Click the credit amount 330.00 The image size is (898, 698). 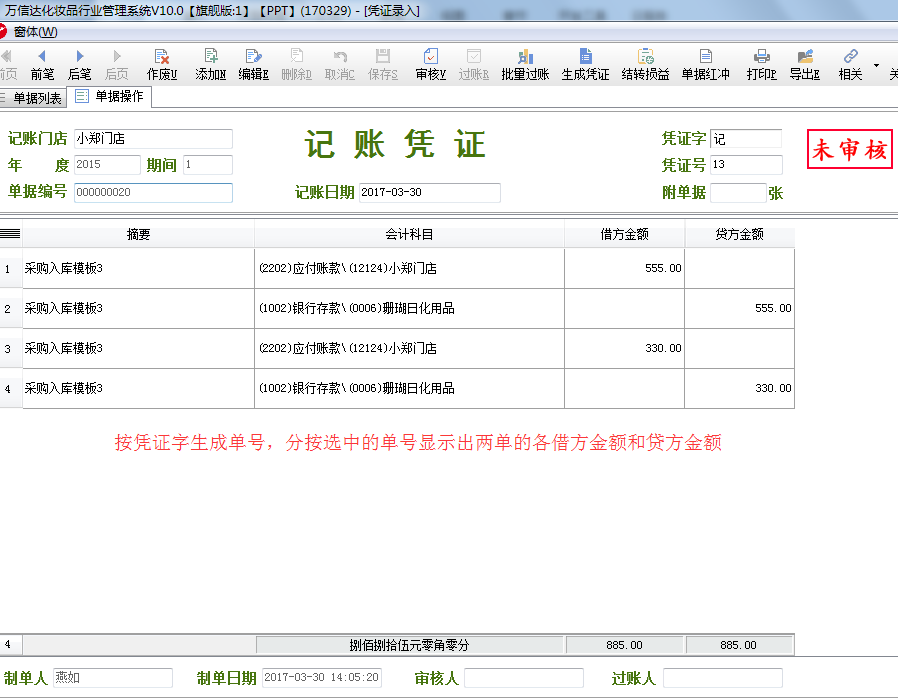pos(739,389)
